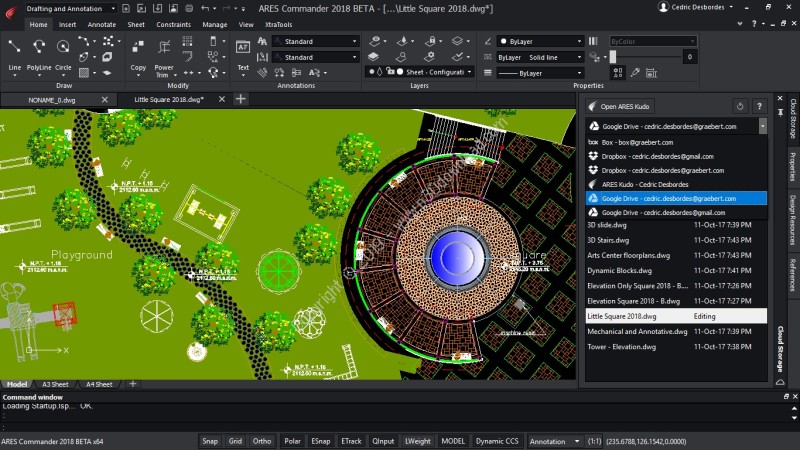Toggle QInput quick input
Viewport: 800px width, 450px height.
pyautogui.click(x=383, y=441)
